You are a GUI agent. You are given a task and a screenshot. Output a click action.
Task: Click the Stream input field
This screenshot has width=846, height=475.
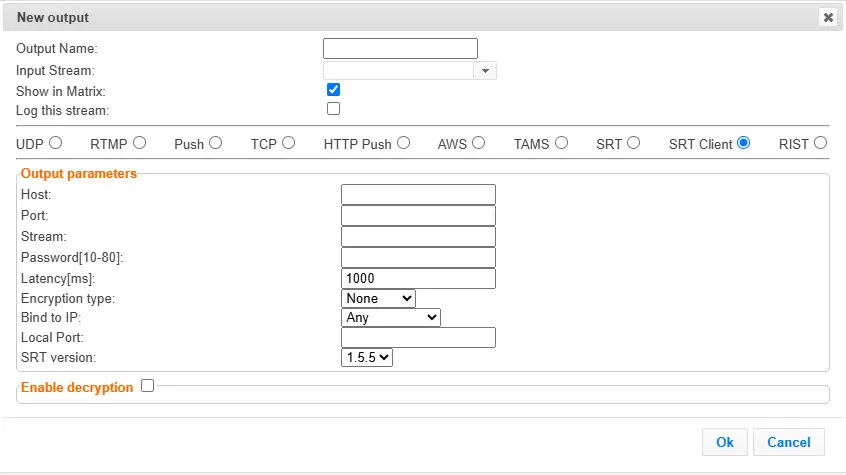[418, 236]
